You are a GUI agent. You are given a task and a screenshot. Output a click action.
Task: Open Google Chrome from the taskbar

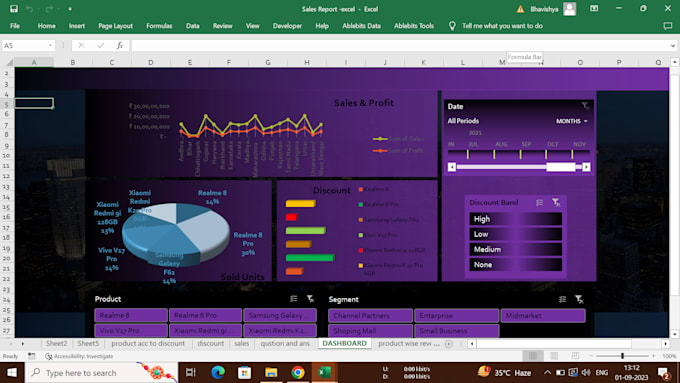[x=298, y=373]
